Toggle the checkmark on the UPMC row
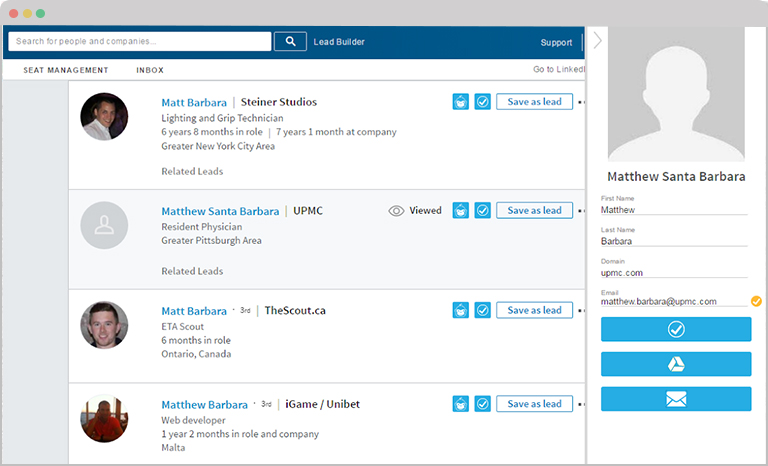The width and height of the screenshot is (768, 466). pos(482,211)
